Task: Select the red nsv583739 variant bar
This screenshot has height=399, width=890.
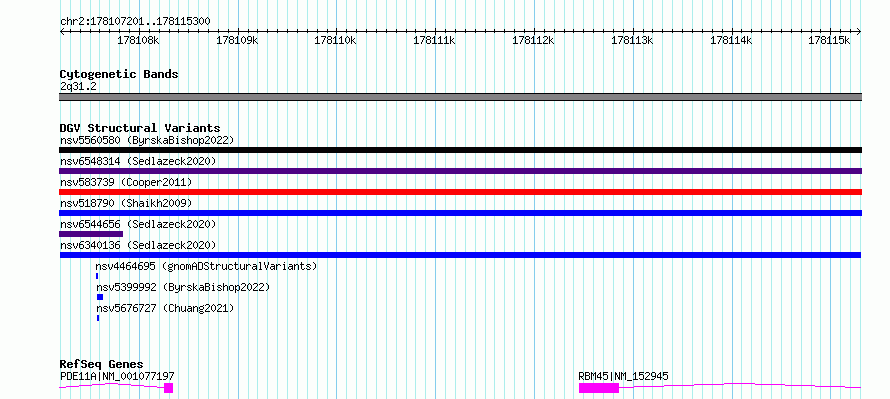Action: [x=460, y=192]
